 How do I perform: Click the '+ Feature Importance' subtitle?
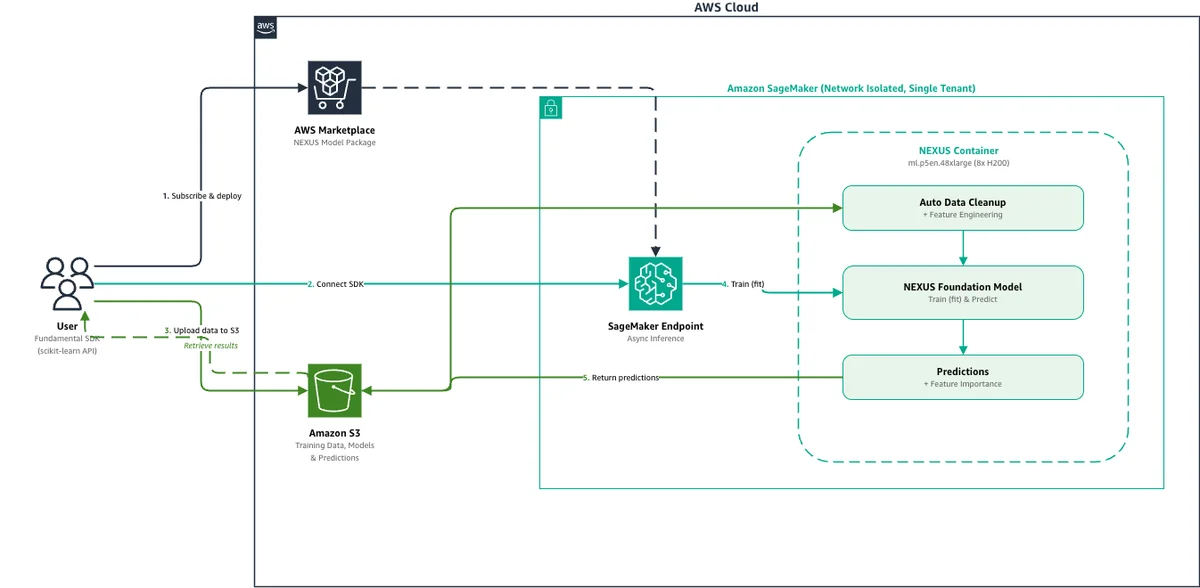tap(963, 384)
